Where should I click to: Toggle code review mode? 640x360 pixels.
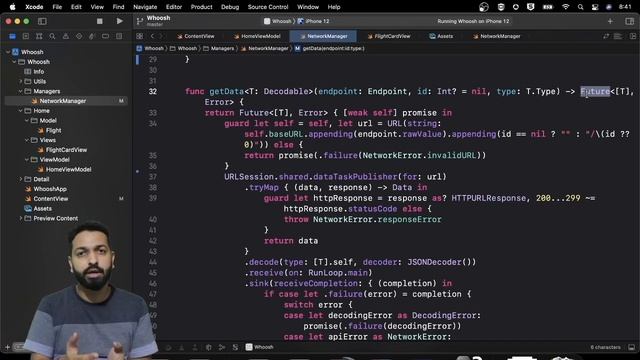point(606,36)
